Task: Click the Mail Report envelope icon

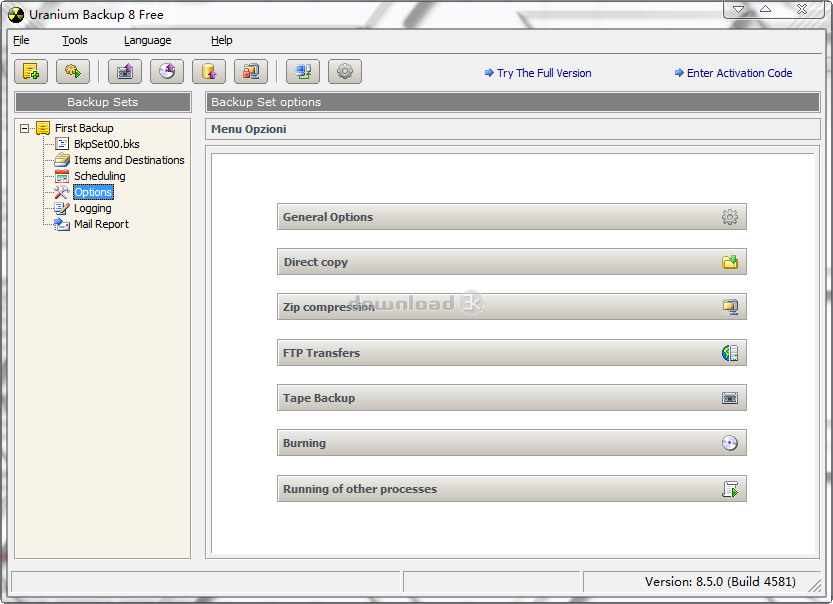Action: 62,224
